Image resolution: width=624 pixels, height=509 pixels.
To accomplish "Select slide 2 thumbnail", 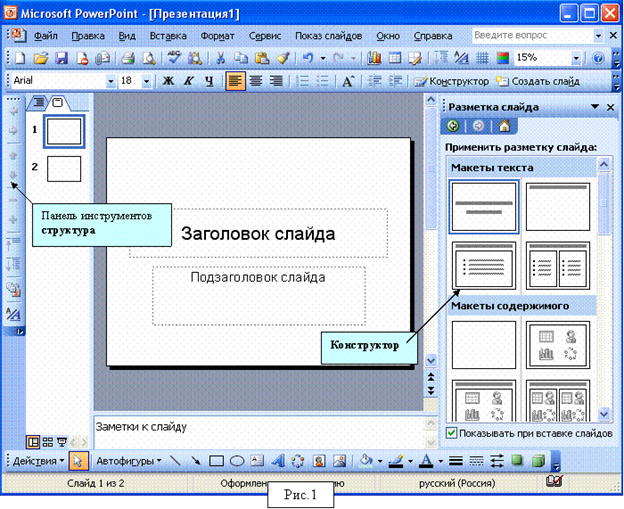I will 64,169.
